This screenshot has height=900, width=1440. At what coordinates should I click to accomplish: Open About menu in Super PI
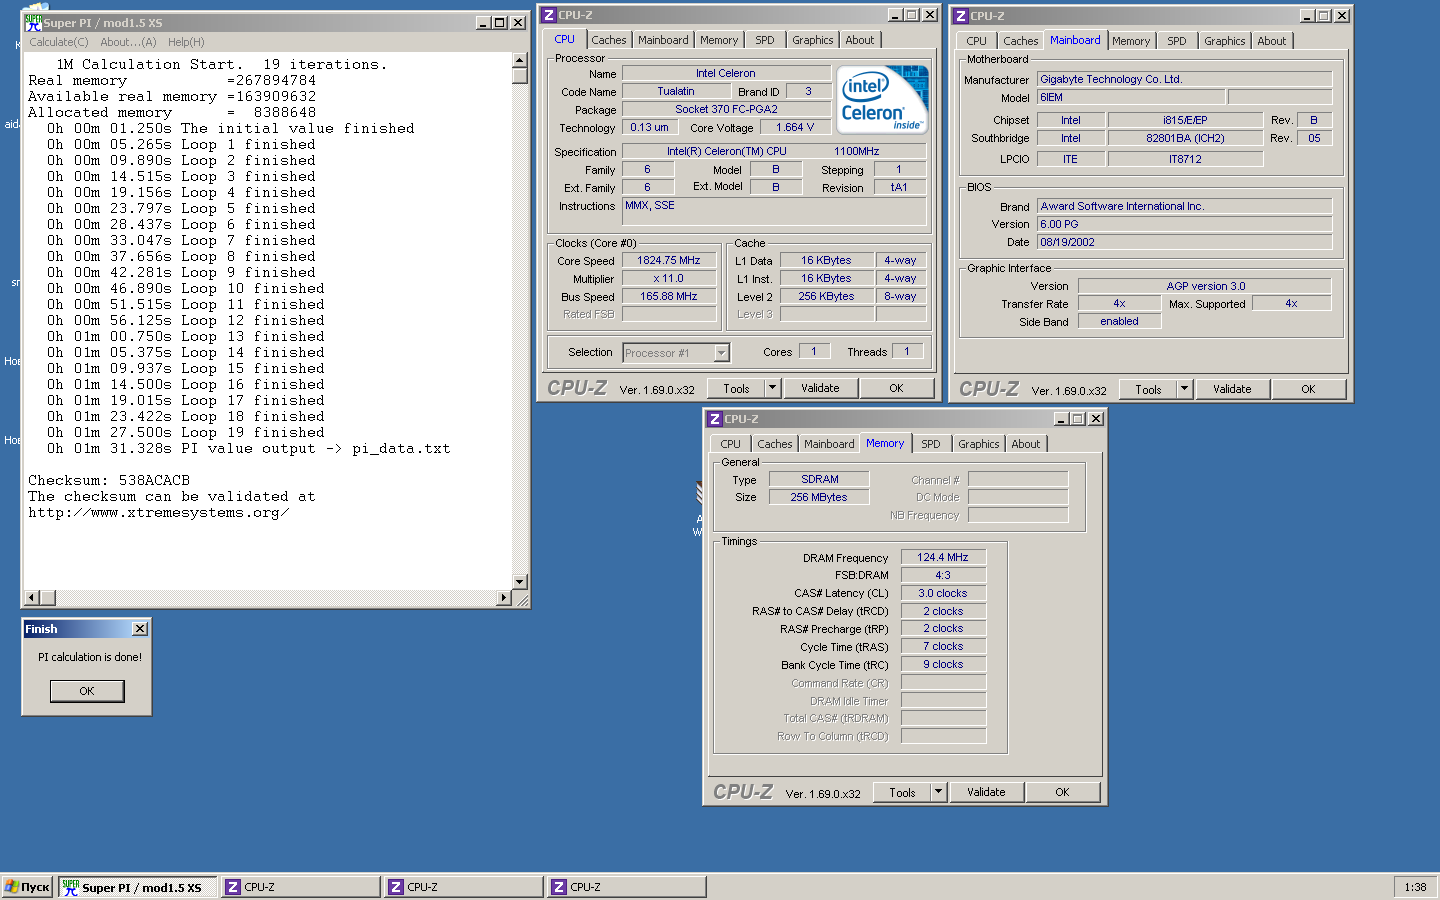[x=128, y=42]
